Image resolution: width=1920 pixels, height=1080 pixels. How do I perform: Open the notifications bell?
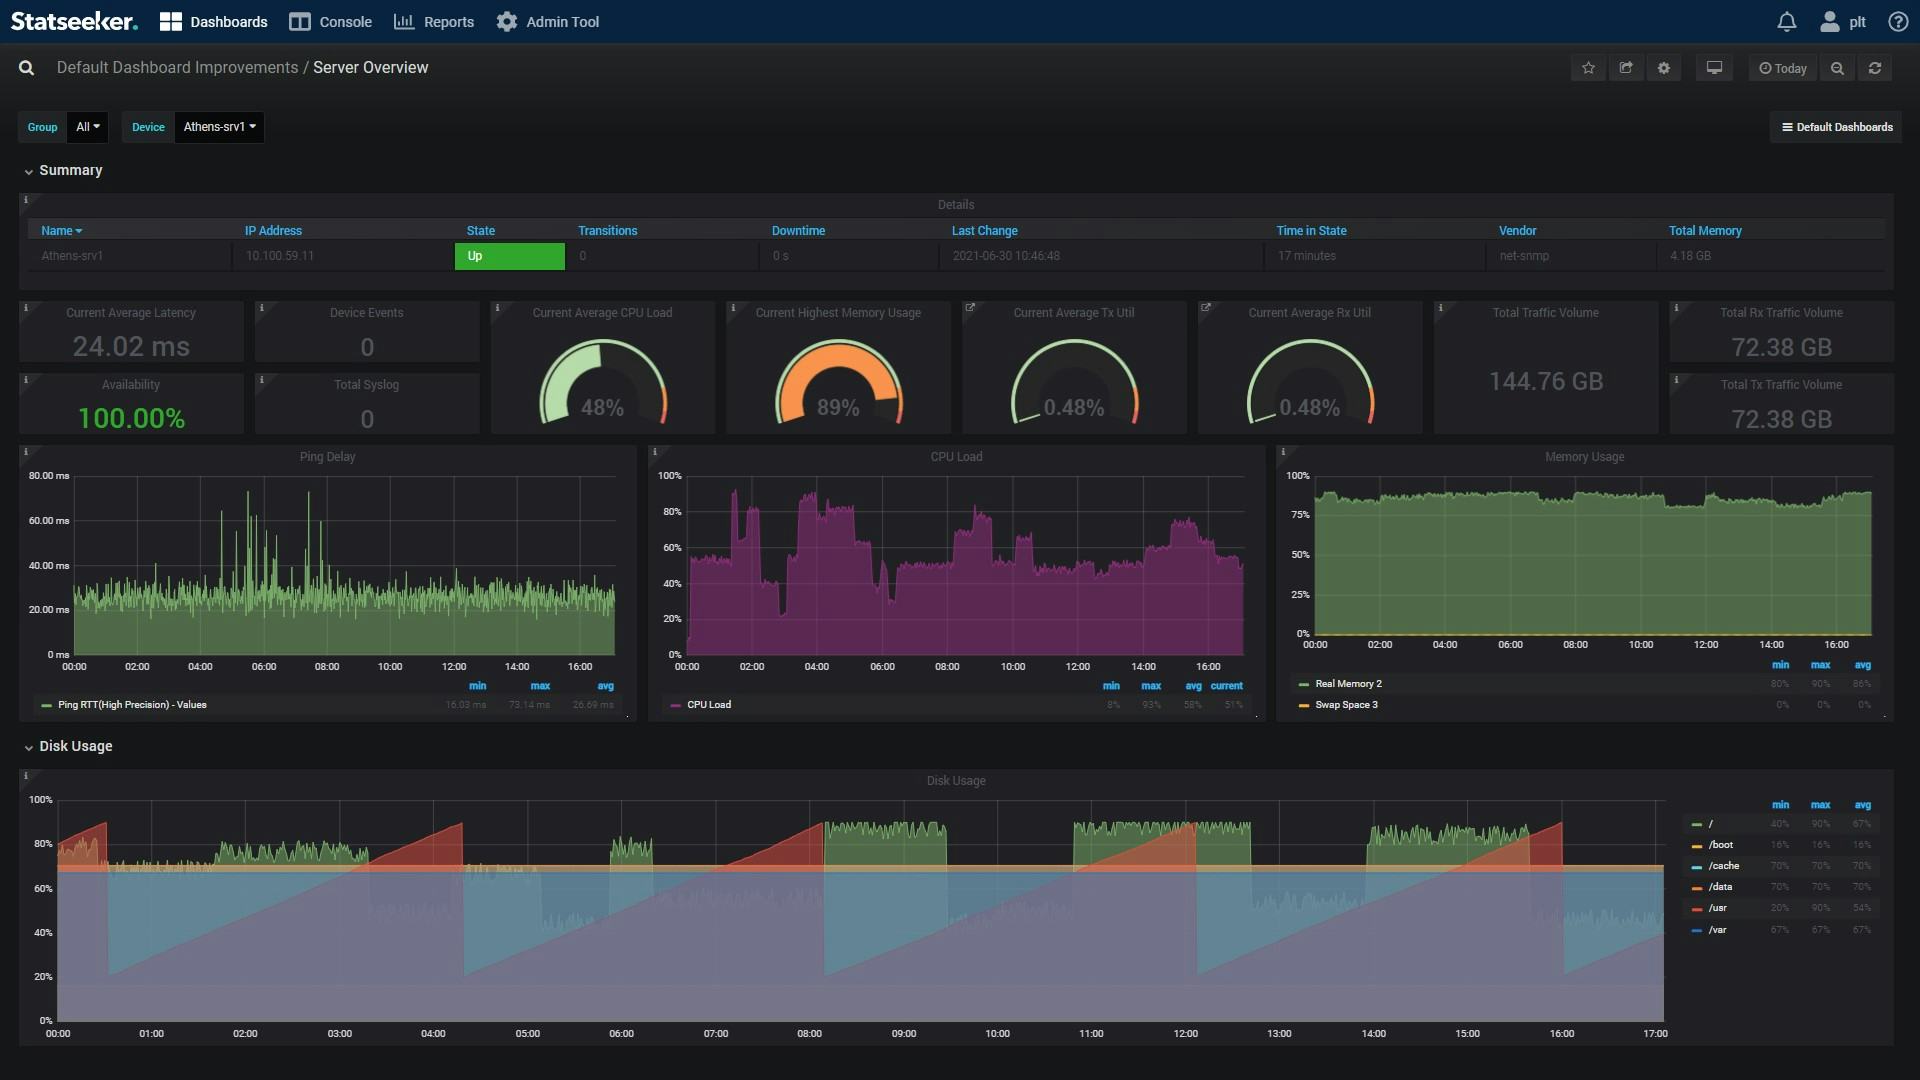[x=1787, y=22]
